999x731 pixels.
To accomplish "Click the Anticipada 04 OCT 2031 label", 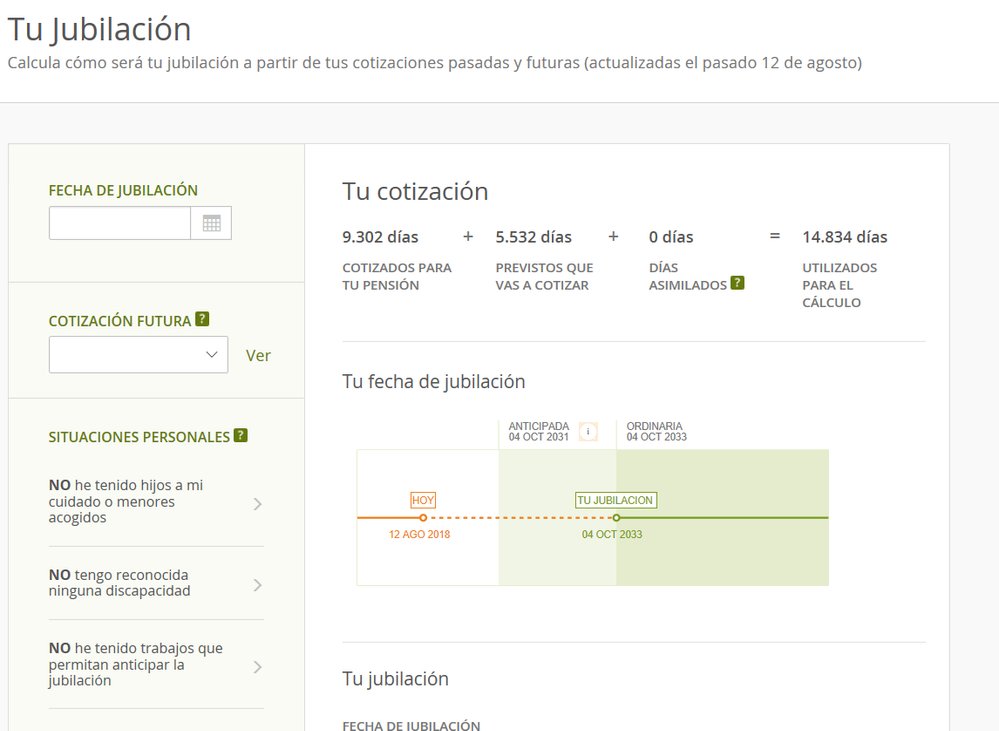I will tap(538, 432).
